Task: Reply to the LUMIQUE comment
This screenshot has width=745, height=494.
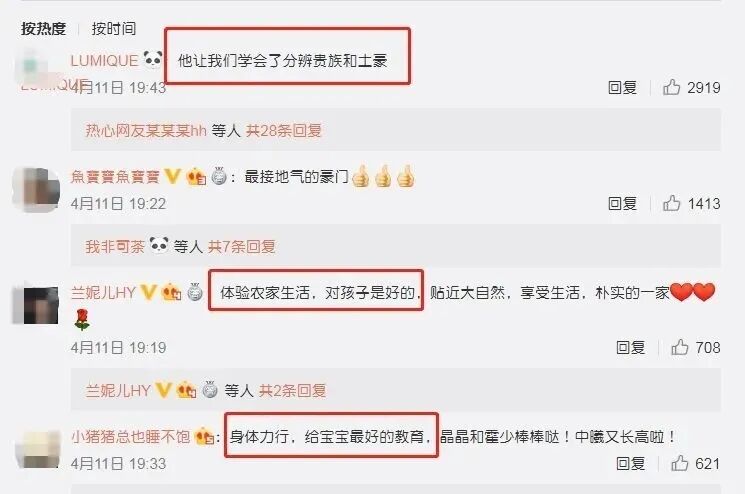Action: (622, 87)
